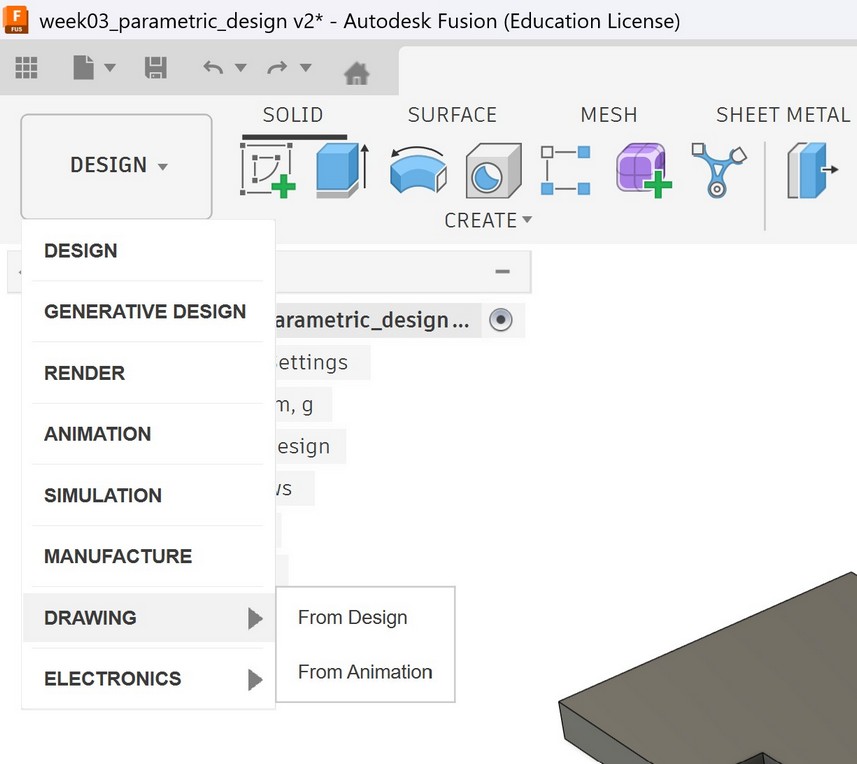
Task: Choose GENERATIVE DESIGN workspace
Action: (x=148, y=312)
